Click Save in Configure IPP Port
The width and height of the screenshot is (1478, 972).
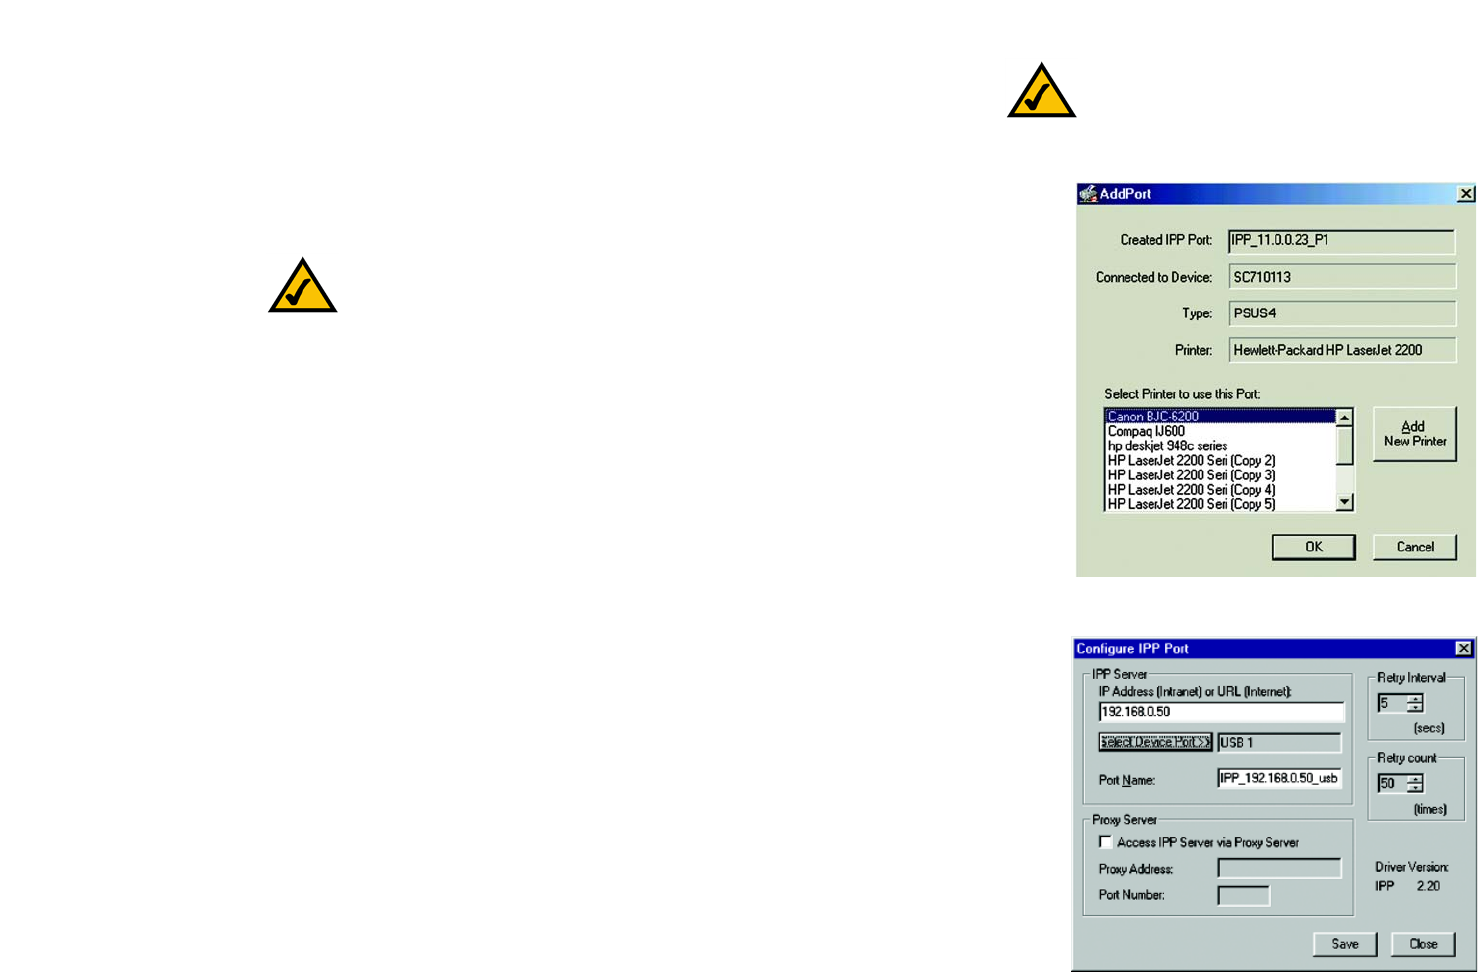click(x=1344, y=944)
